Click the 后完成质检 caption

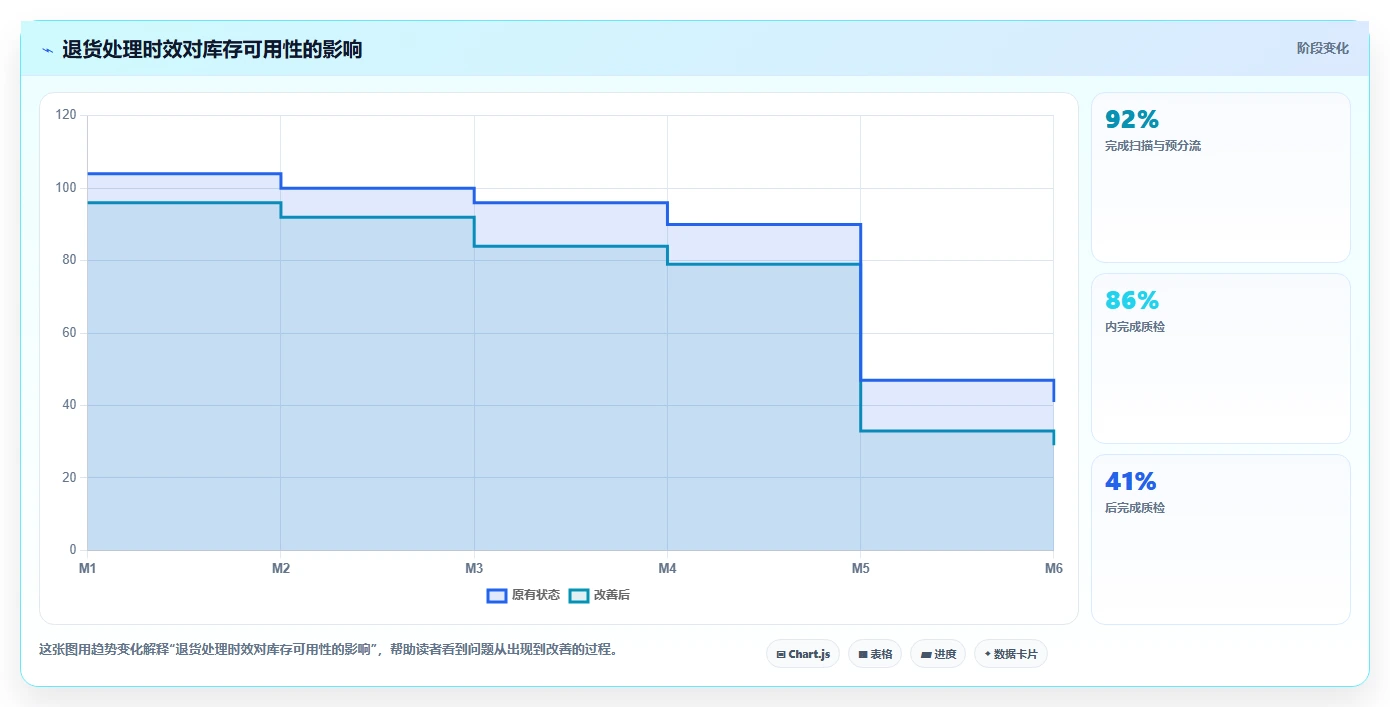tap(1135, 508)
